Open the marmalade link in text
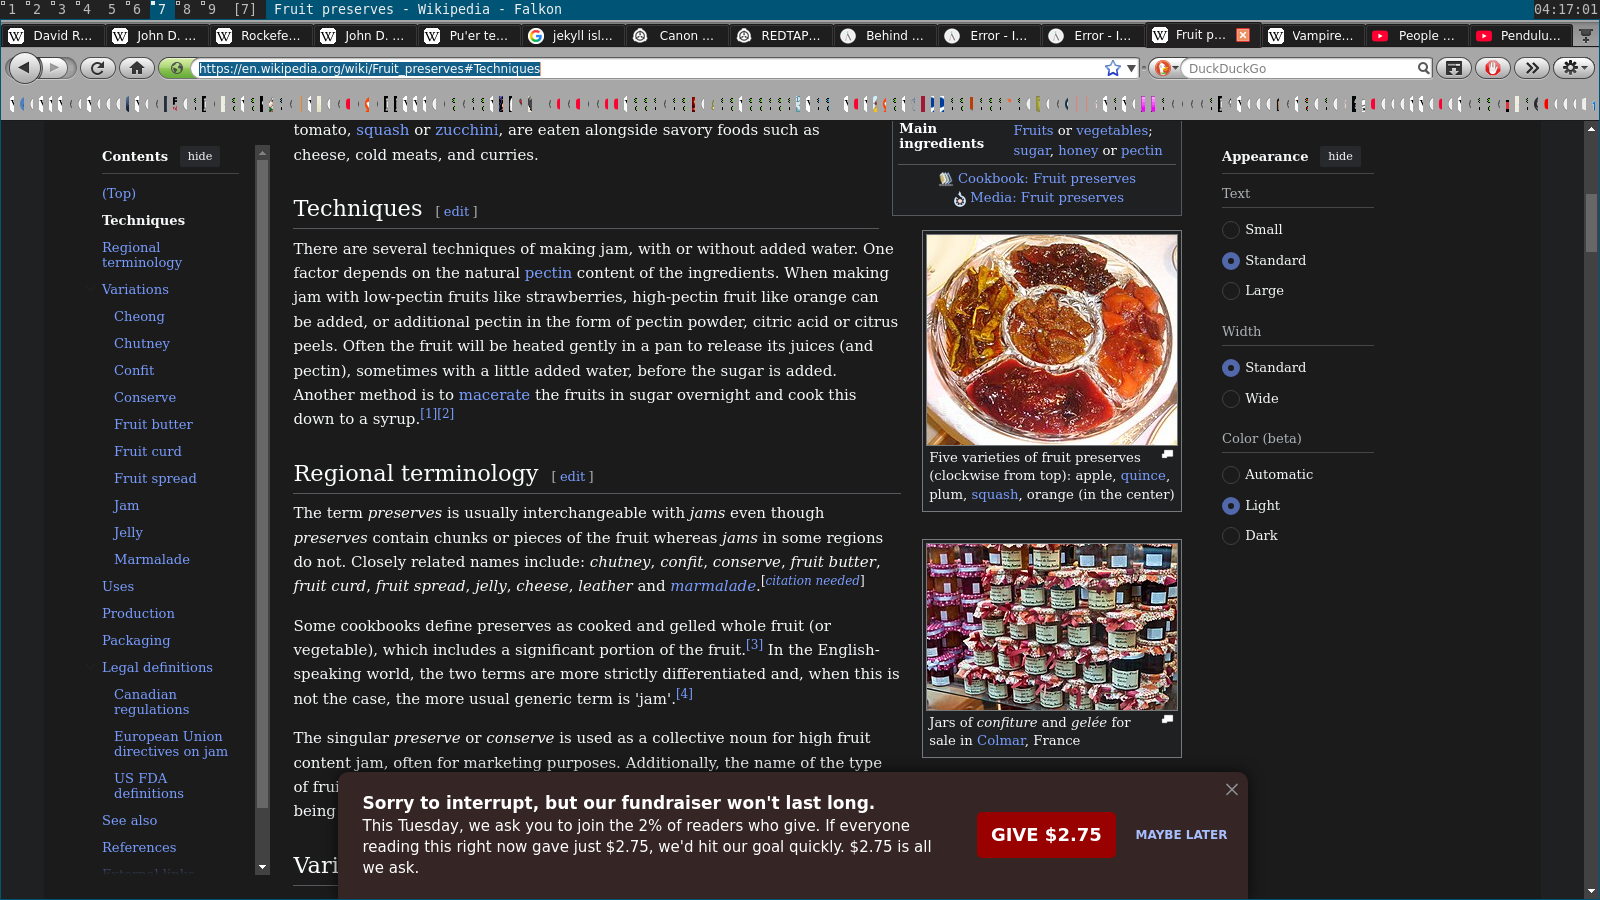The height and width of the screenshot is (900, 1600). pyautogui.click(x=713, y=587)
